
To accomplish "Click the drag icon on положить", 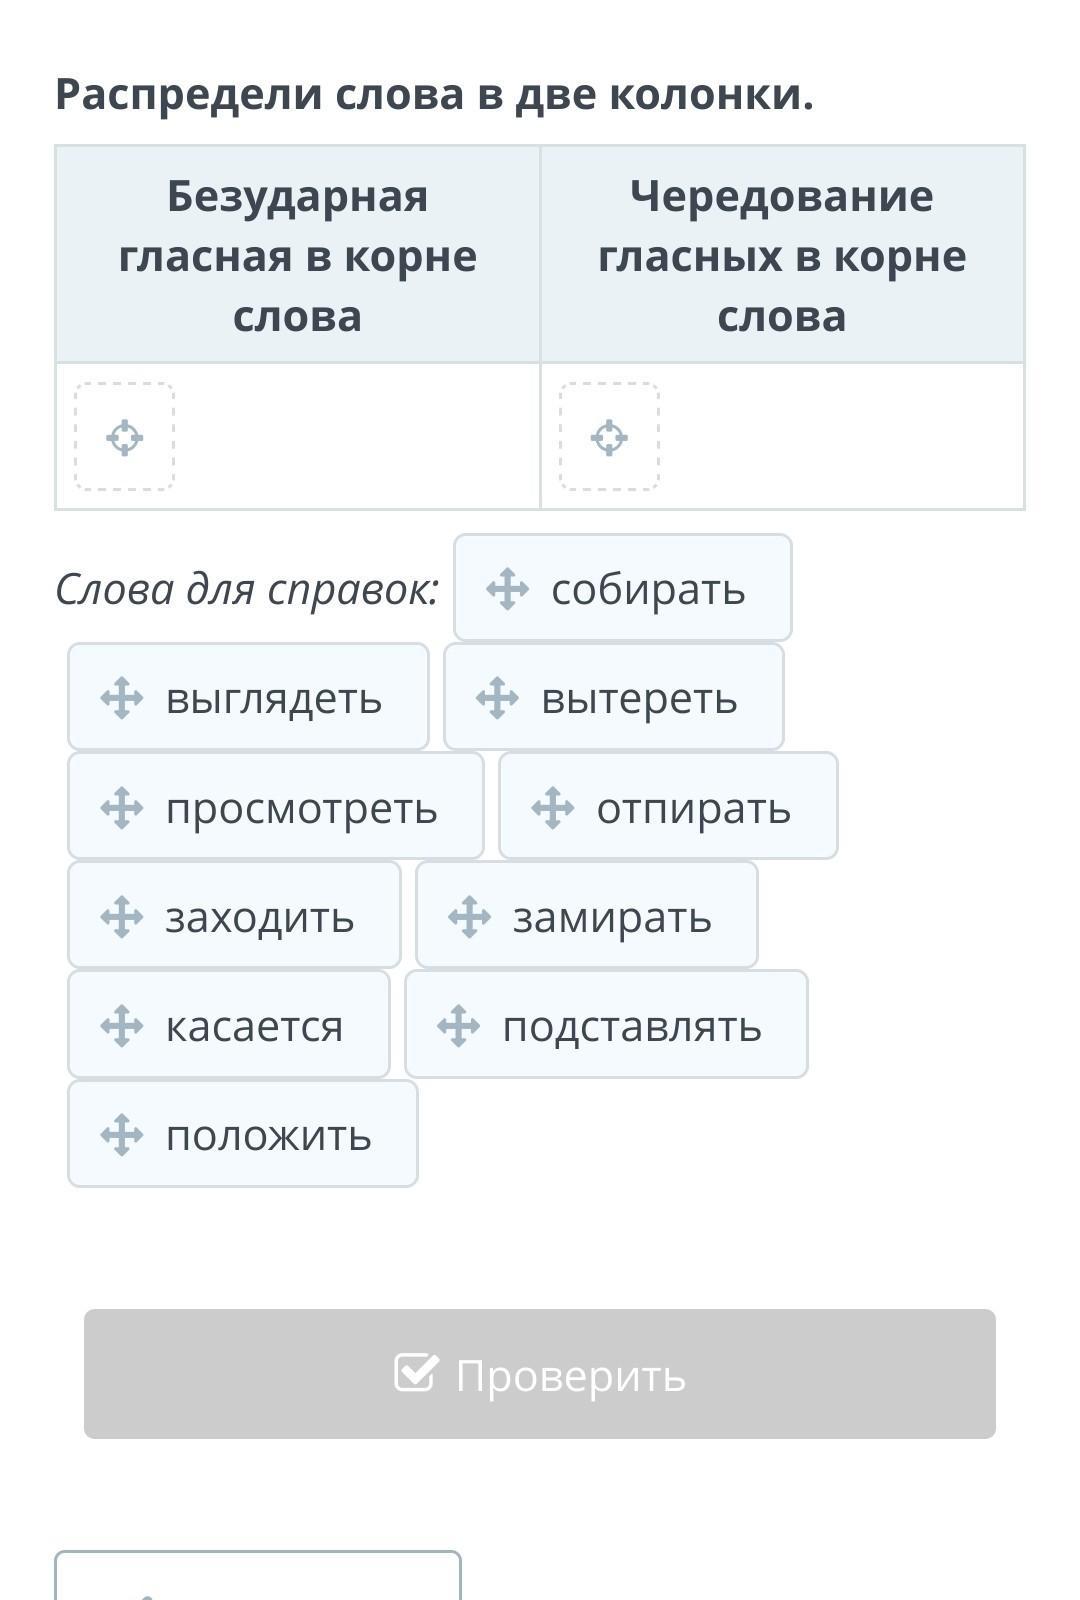I will 122,1135.
